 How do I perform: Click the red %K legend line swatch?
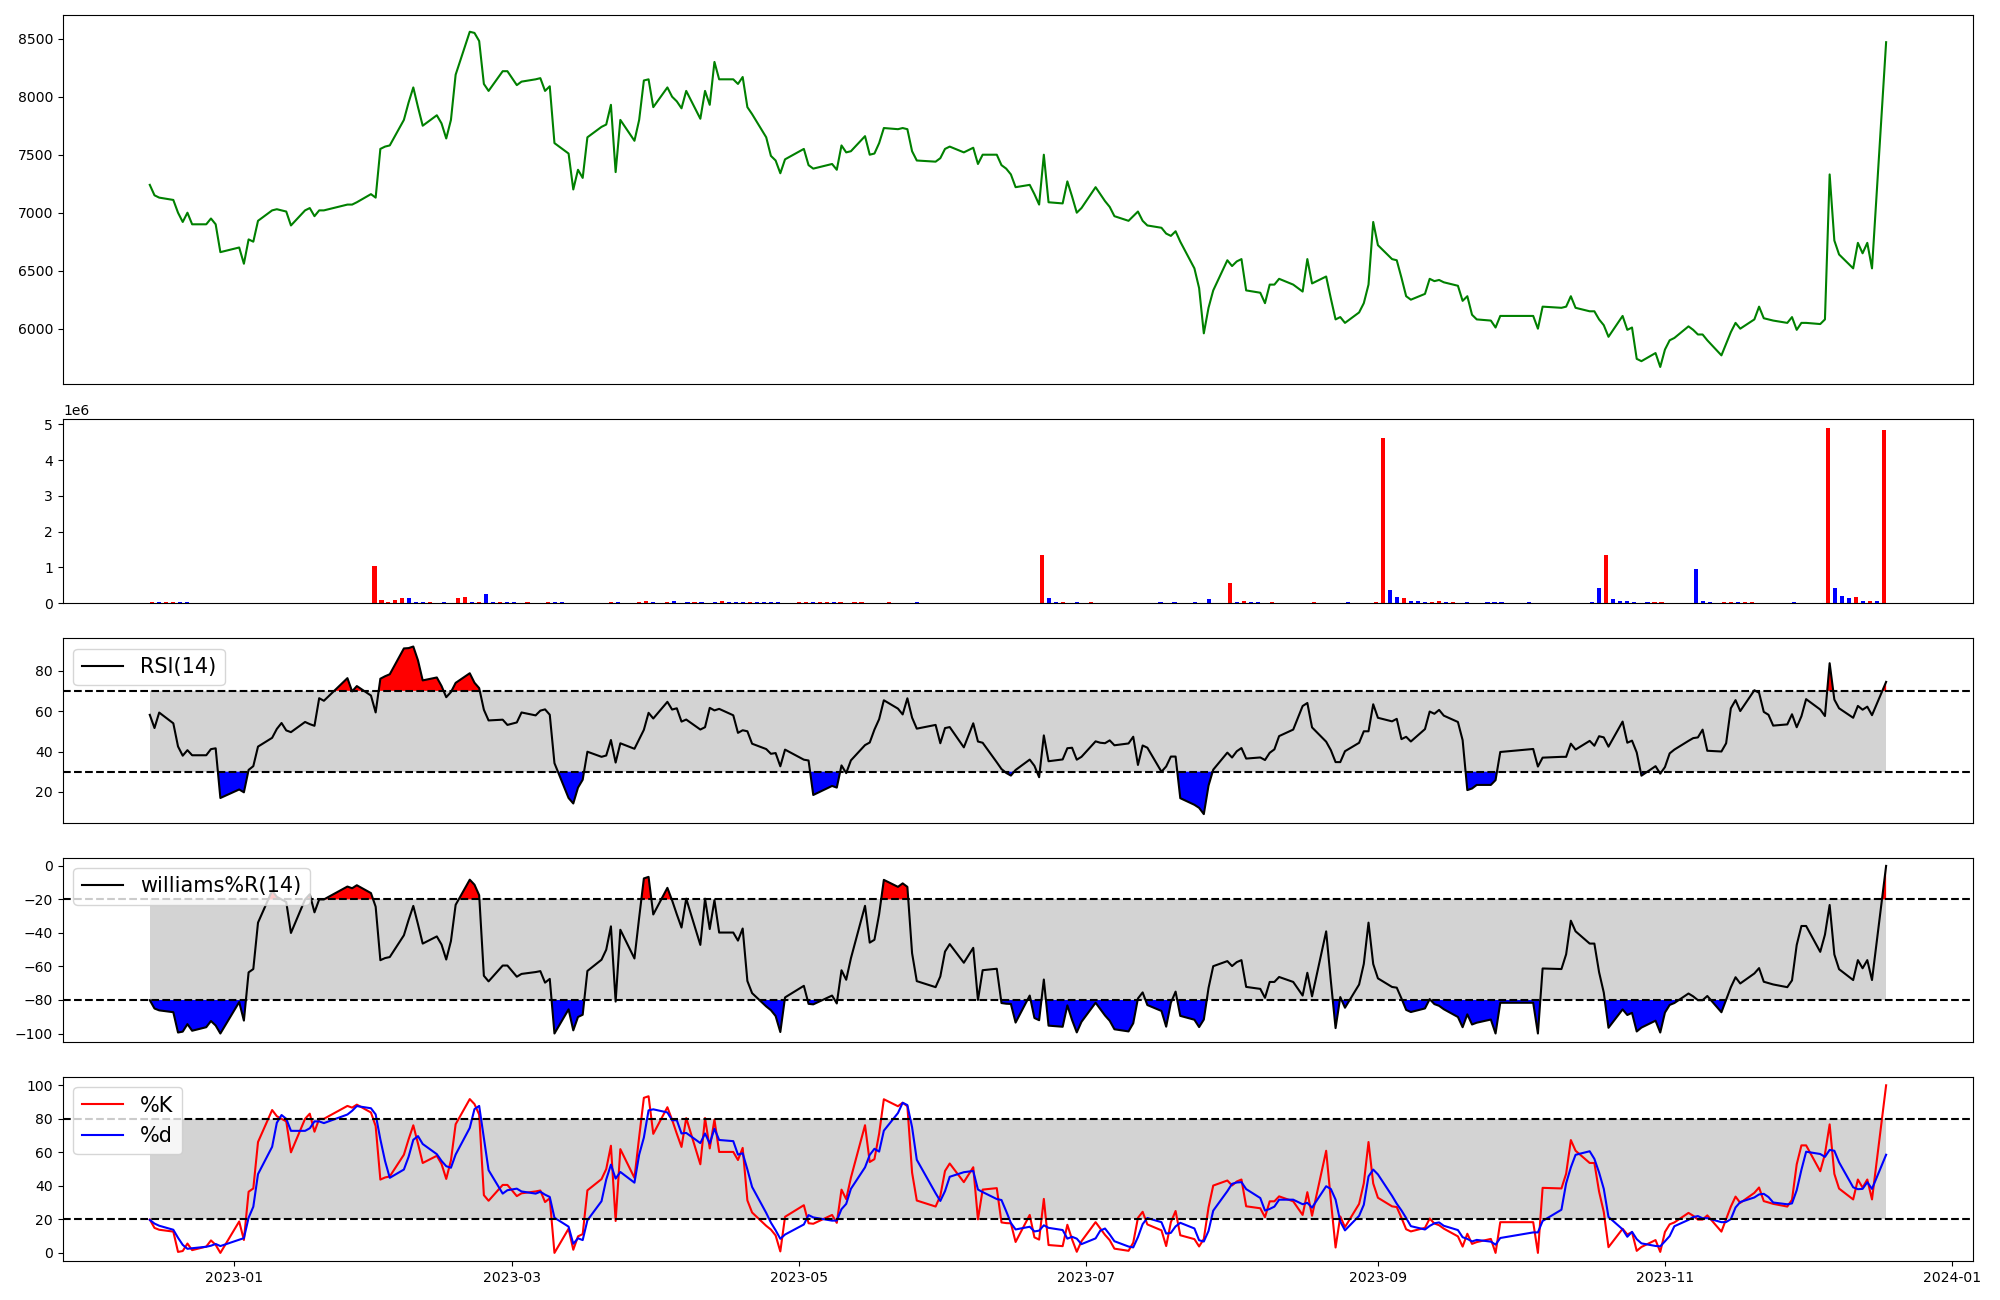103,1105
